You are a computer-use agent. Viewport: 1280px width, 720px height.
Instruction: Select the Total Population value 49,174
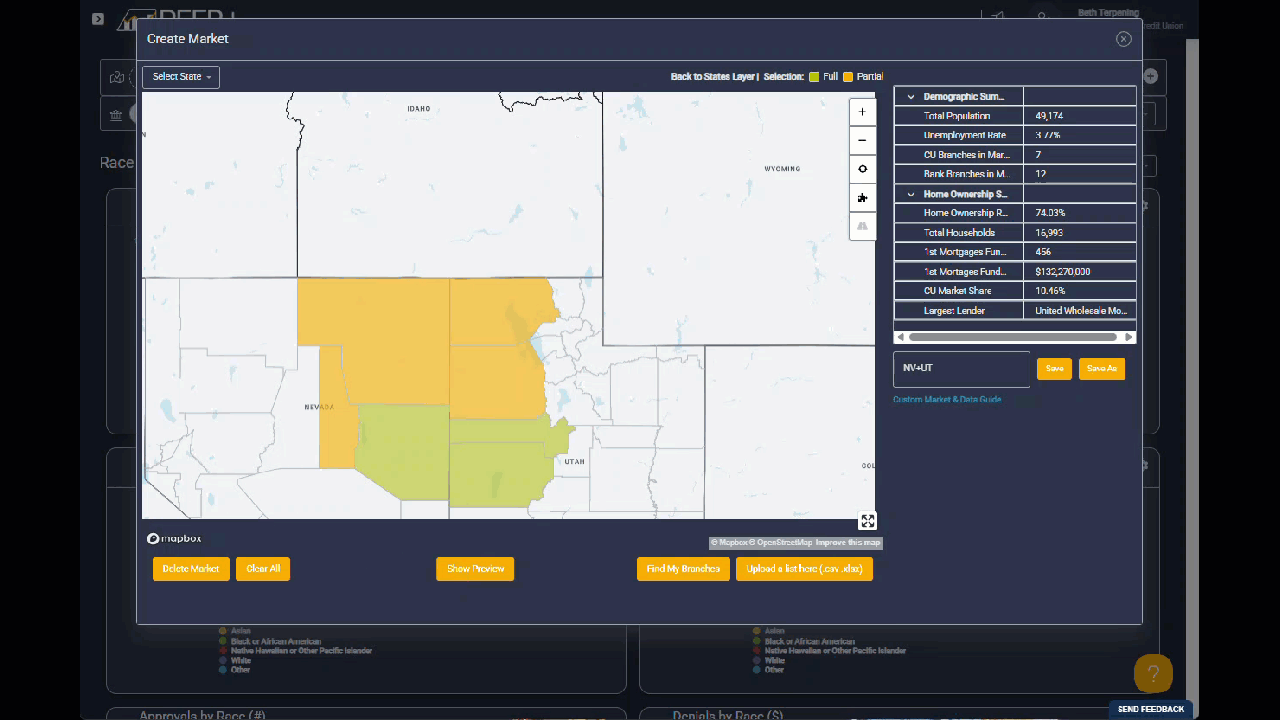point(1049,116)
